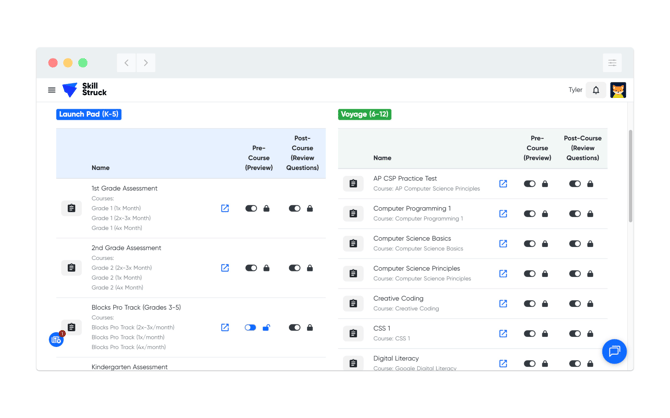Click the lock icon for Creative Coding pre-course
Viewport: 670px width, 418px height.
[x=545, y=304]
